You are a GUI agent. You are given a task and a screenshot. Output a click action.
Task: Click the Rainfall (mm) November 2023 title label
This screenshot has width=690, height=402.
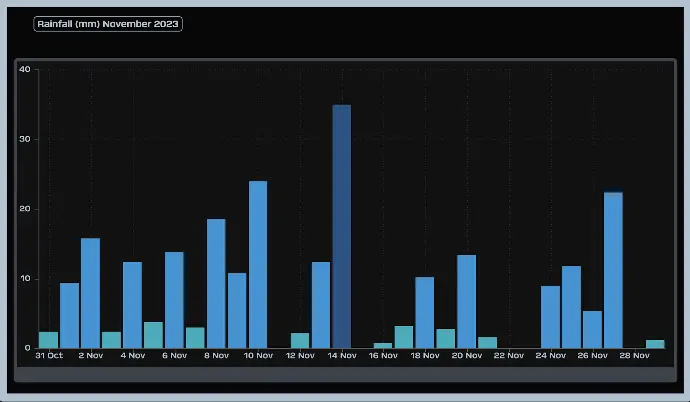tap(108, 23)
